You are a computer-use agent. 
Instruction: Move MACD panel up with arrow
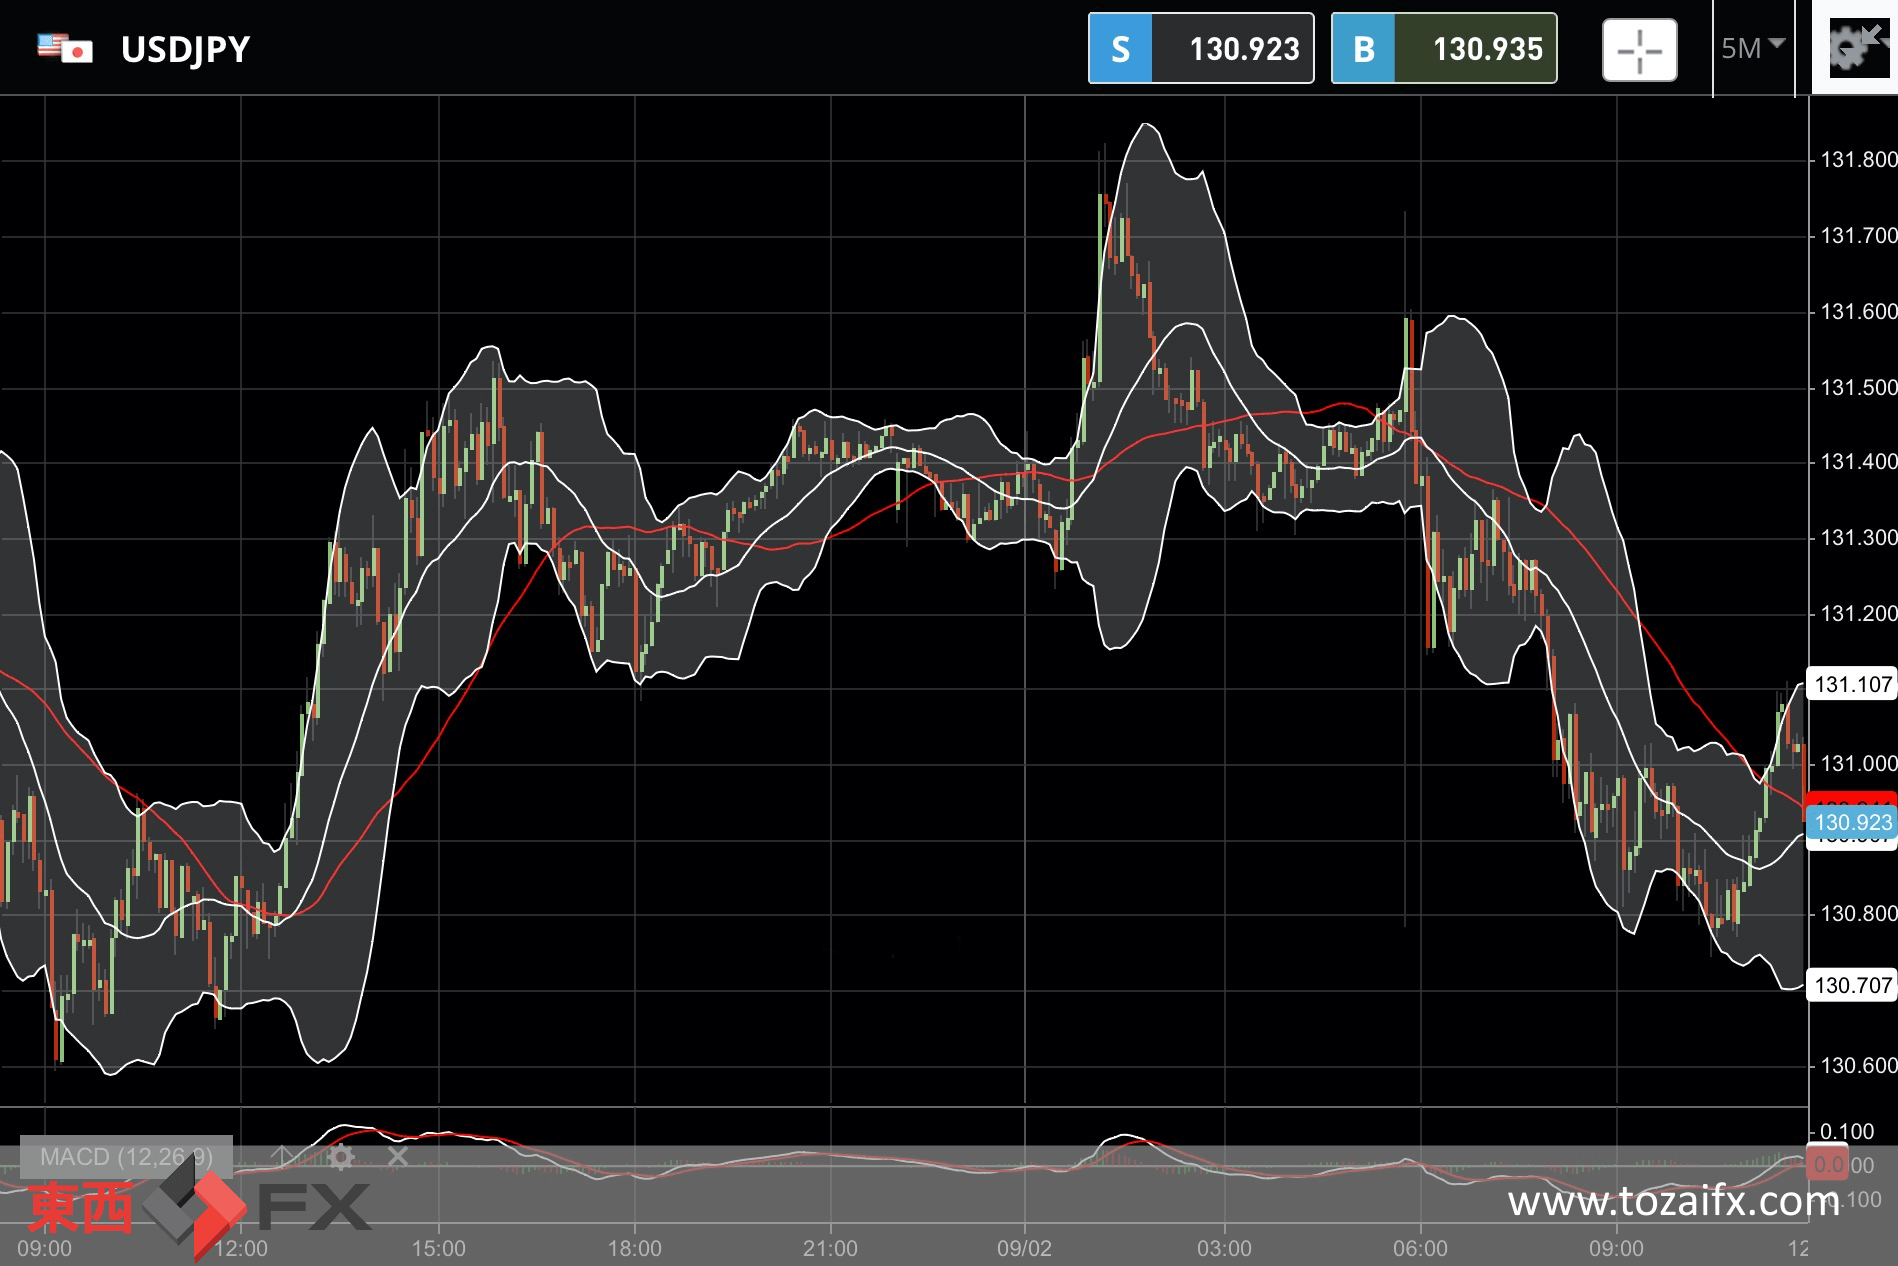tap(283, 1157)
